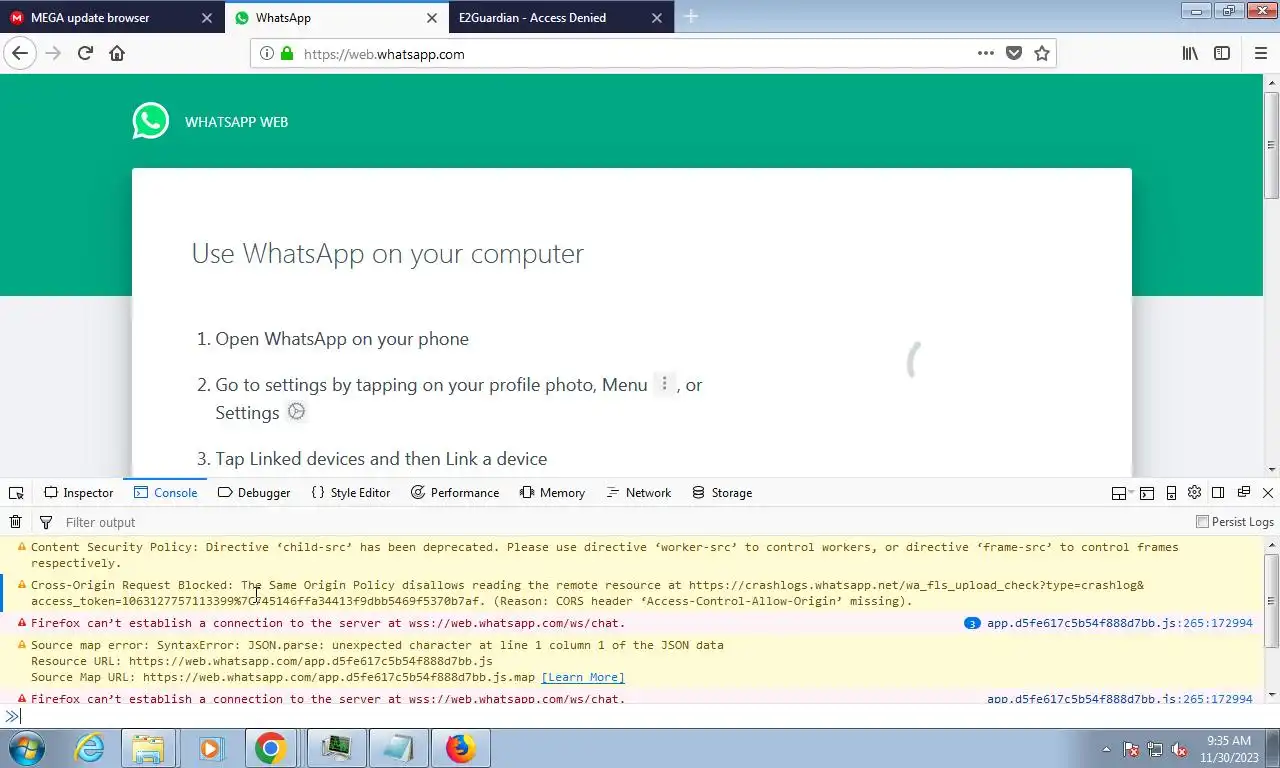Screen dimensions: 1280x768
Task: Open the Style Editor devtools tab
Action: pyautogui.click(x=350, y=493)
